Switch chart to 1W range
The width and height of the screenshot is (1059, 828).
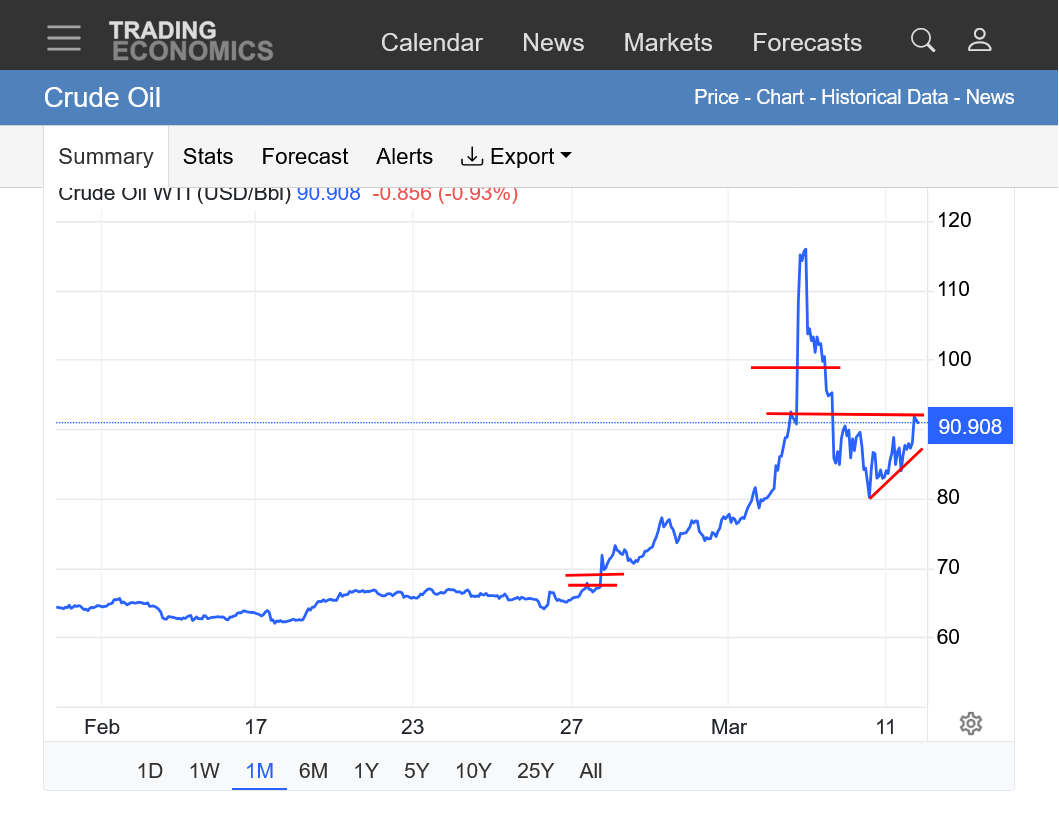pyautogui.click(x=204, y=771)
